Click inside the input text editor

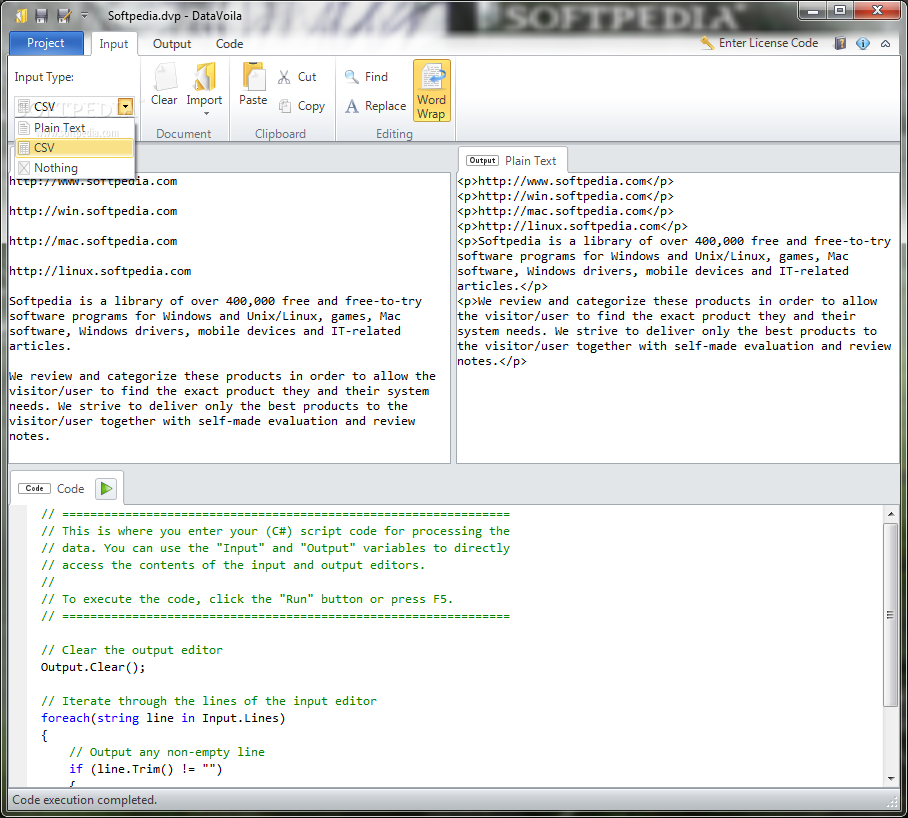(229, 317)
